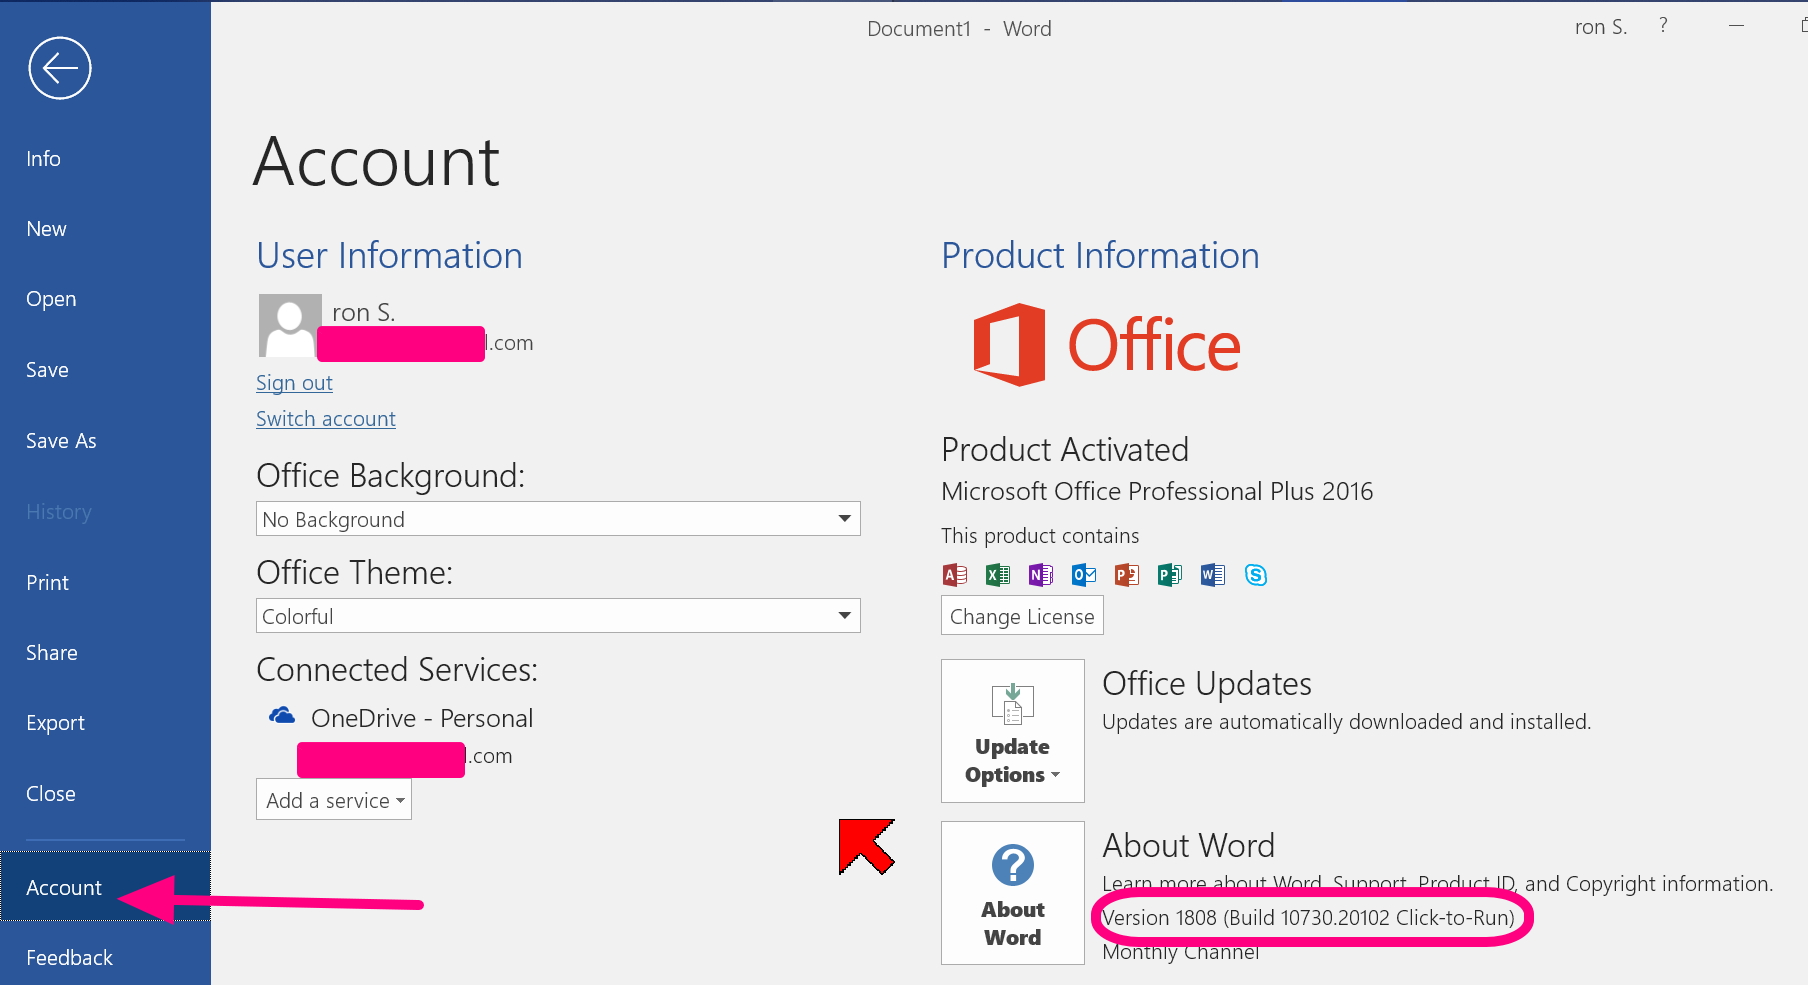
Task: Click ron S. name in title bar
Action: (1600, 27)
